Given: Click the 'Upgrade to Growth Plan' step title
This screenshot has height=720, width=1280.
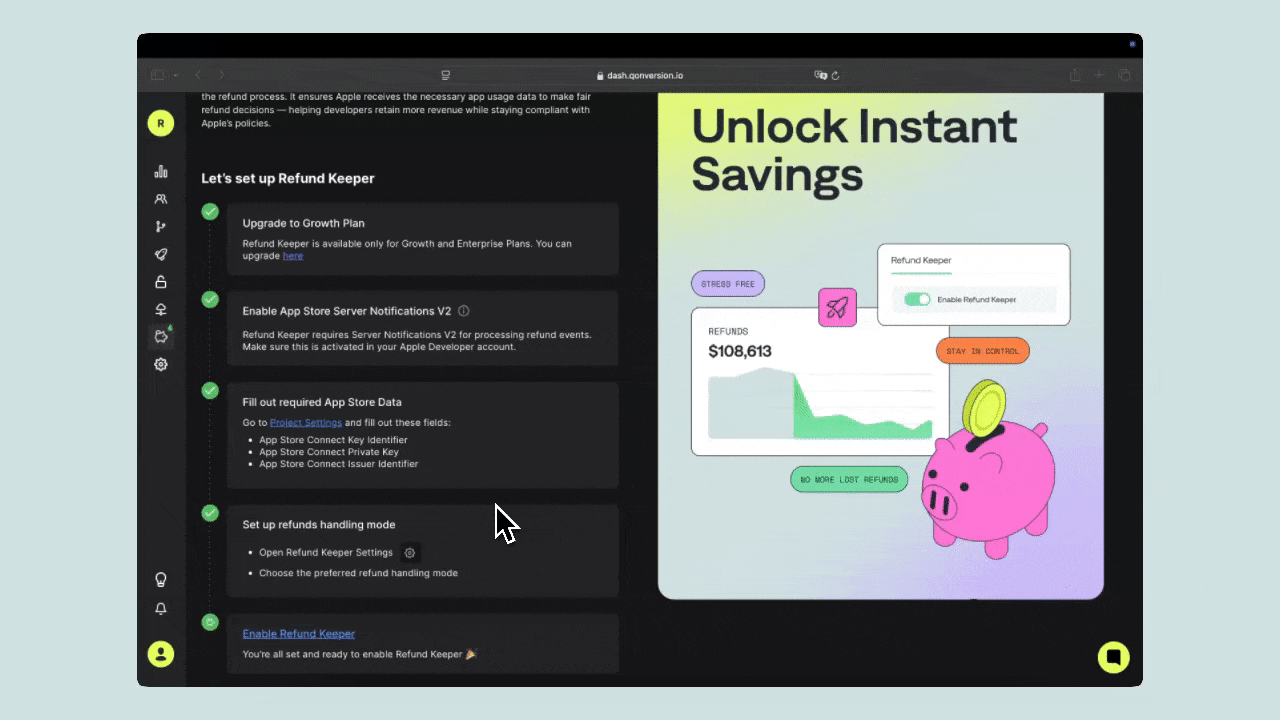Looking at the screenshot, I should [303, 223].
